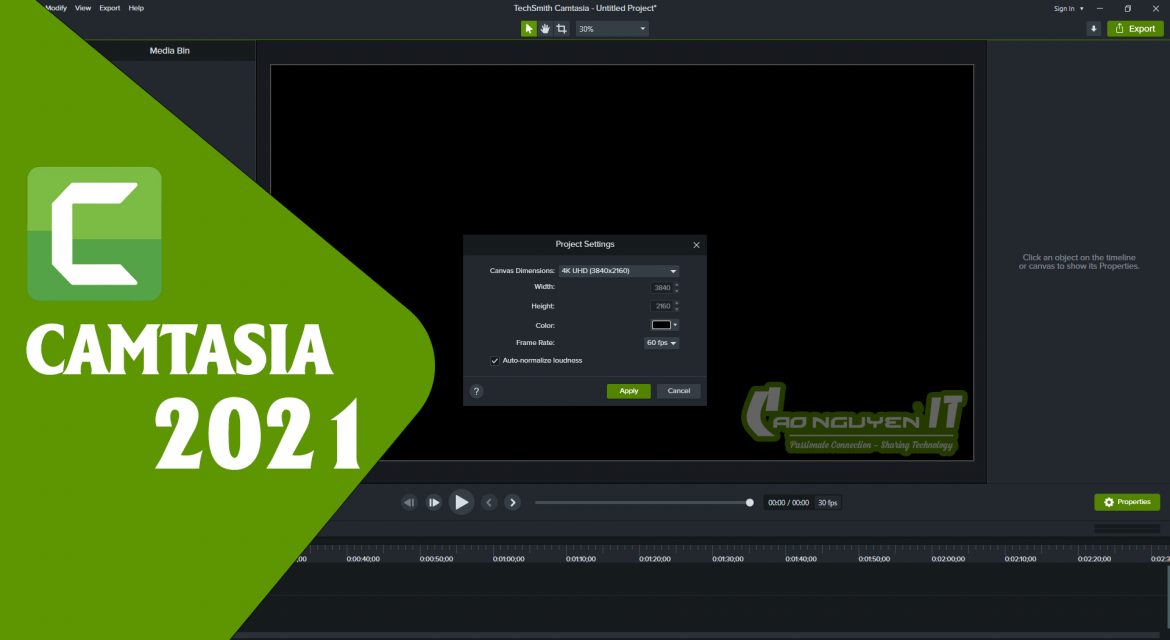Activate the Pan hand tool
1170x640 pixels.
pos(545,29)
